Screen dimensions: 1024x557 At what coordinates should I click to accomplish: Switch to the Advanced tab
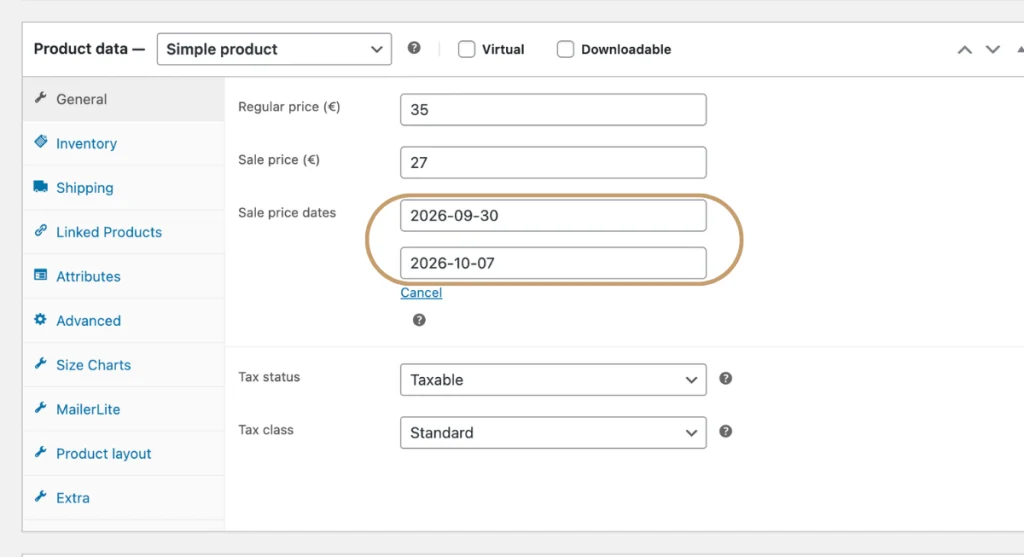(x=123, y=321)
